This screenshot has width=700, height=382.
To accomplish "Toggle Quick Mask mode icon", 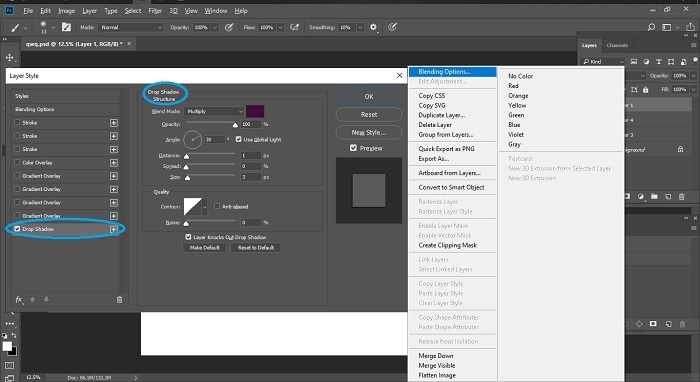I will pos(9,365).
